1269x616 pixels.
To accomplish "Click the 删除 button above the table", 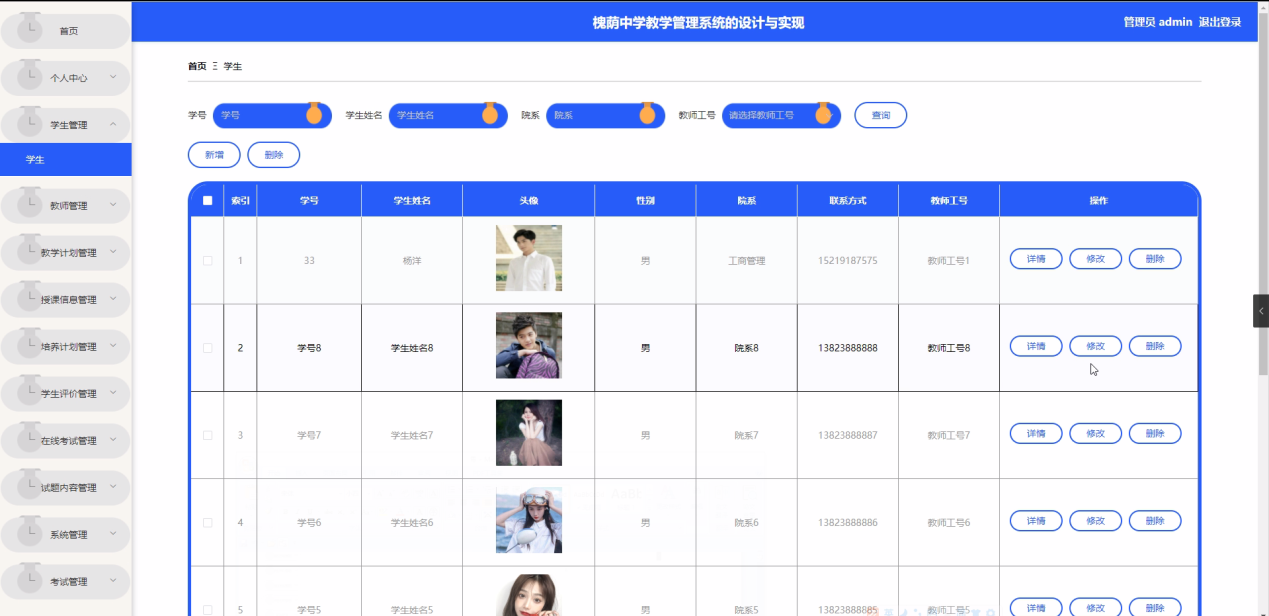I will (x=274, y=155).
